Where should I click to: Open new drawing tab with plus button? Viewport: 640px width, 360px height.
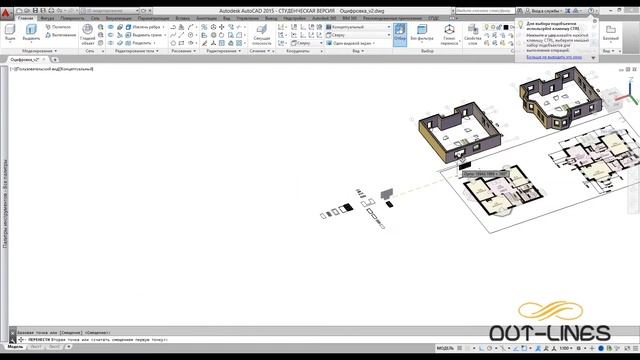(55, 60)
